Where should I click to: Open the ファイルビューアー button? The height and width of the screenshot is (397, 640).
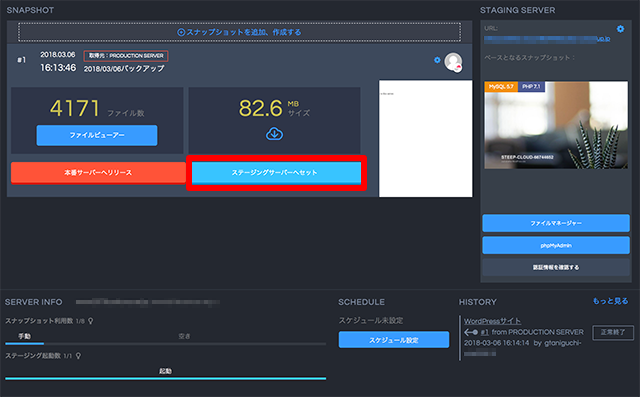click(97, 135)
